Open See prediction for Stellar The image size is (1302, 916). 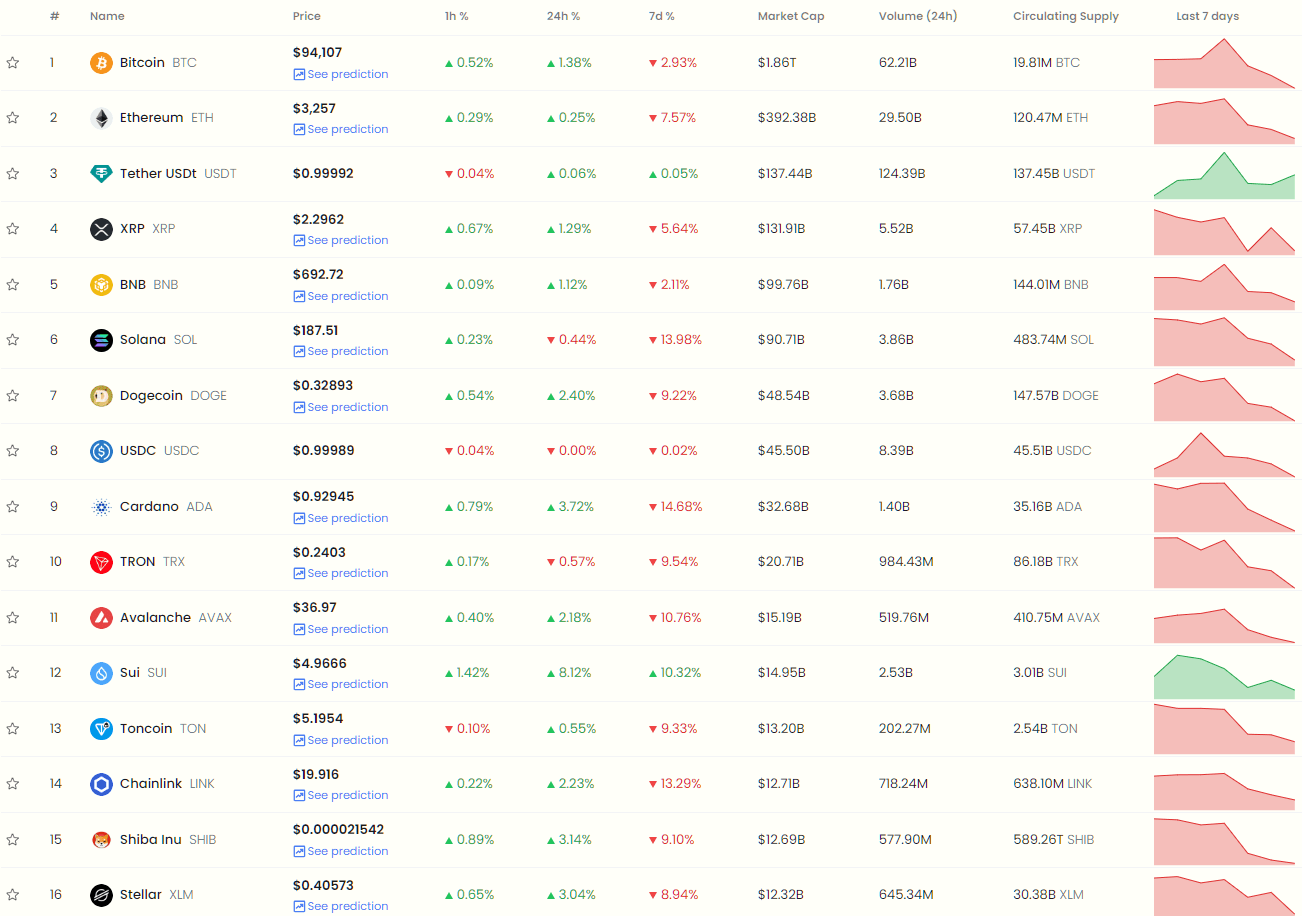[x=341, y=906]
